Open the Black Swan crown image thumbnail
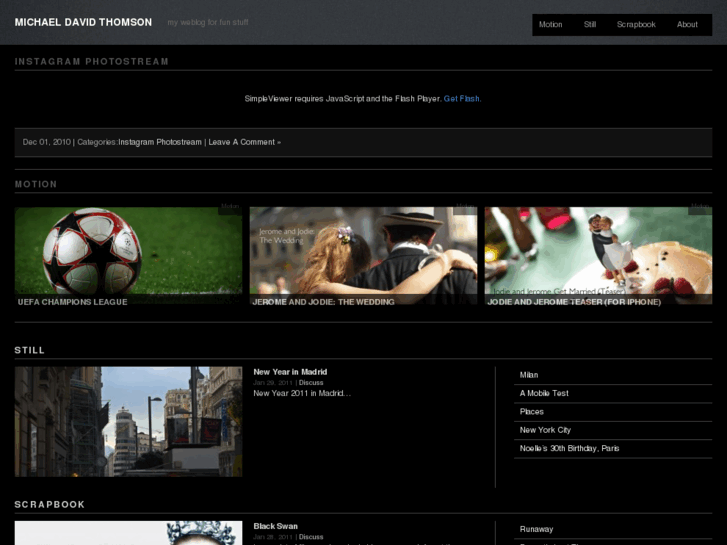The width and height of the screenshot is (727, 545). (x=128, y=533)
